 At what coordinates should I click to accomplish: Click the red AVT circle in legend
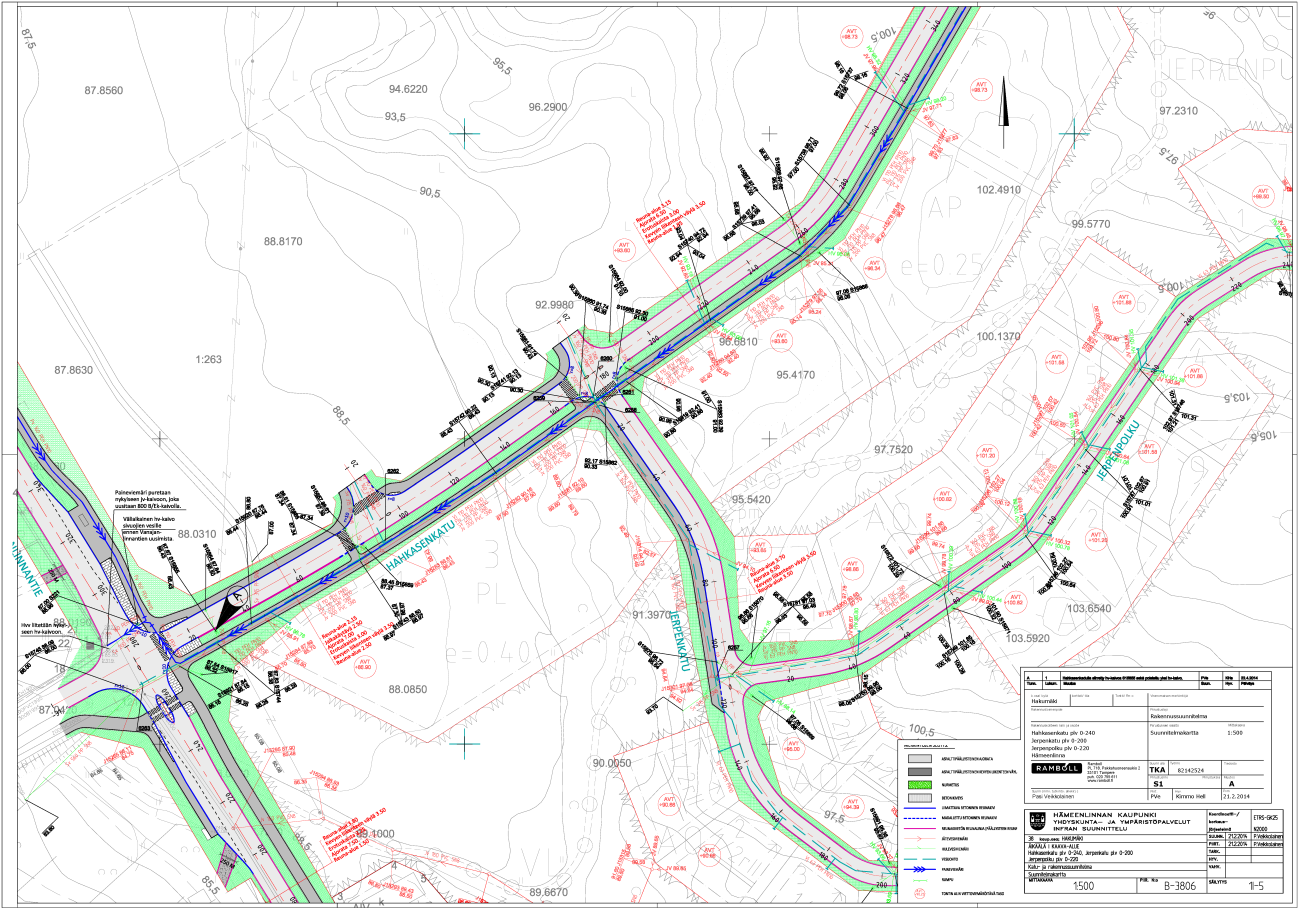920,893
